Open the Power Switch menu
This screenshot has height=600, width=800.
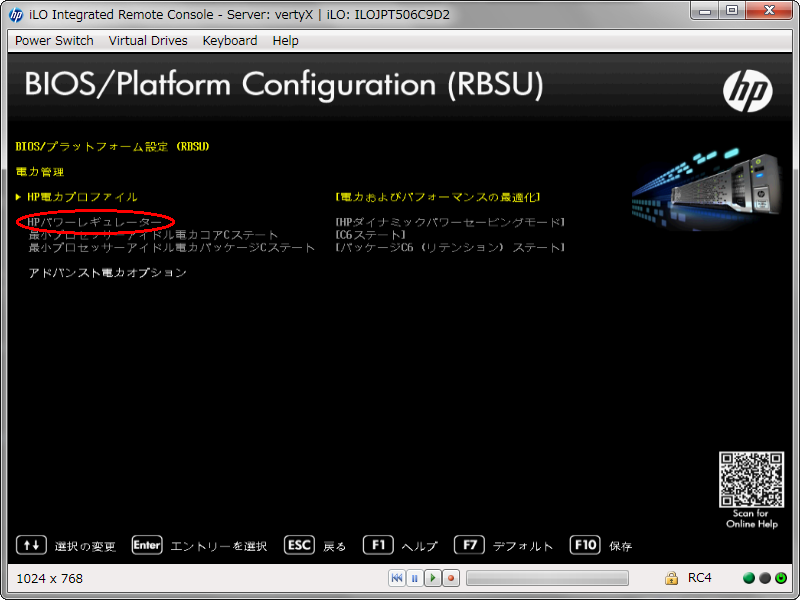pos(54,41)
